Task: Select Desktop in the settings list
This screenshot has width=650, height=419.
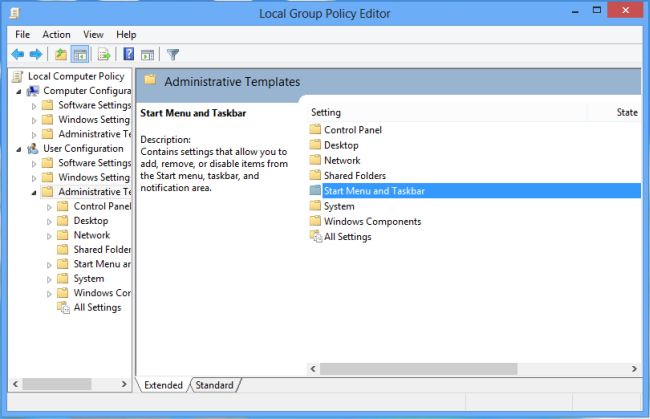Action: coord(341,145)
